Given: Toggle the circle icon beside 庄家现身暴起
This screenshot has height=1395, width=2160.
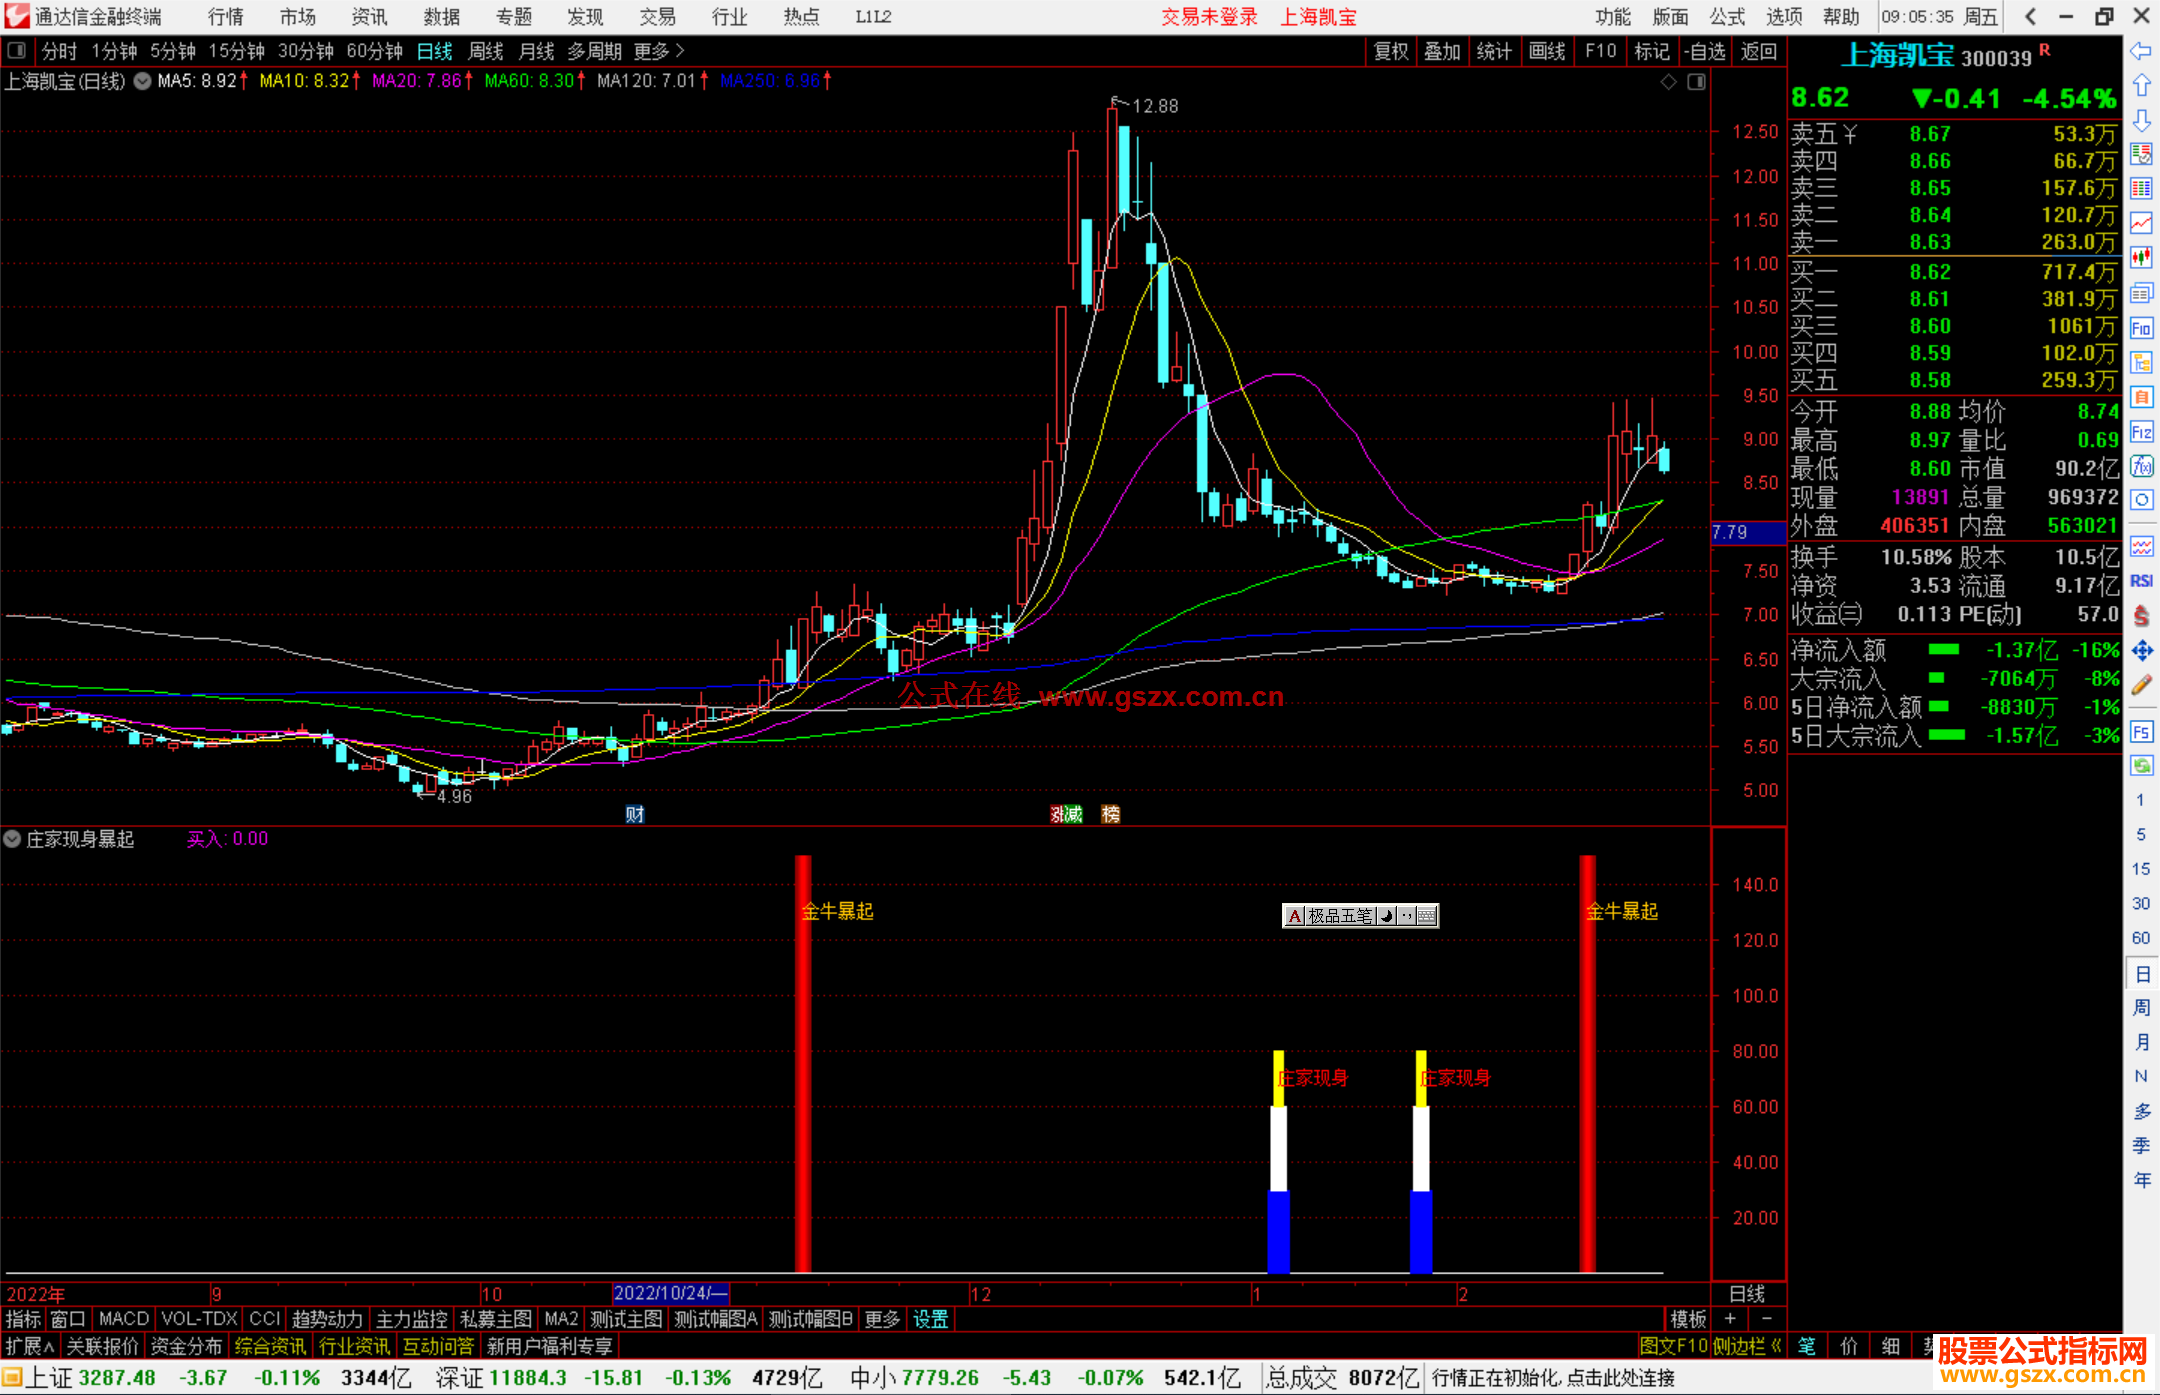Looking at the screenshot, I should (x=12, y=839).
